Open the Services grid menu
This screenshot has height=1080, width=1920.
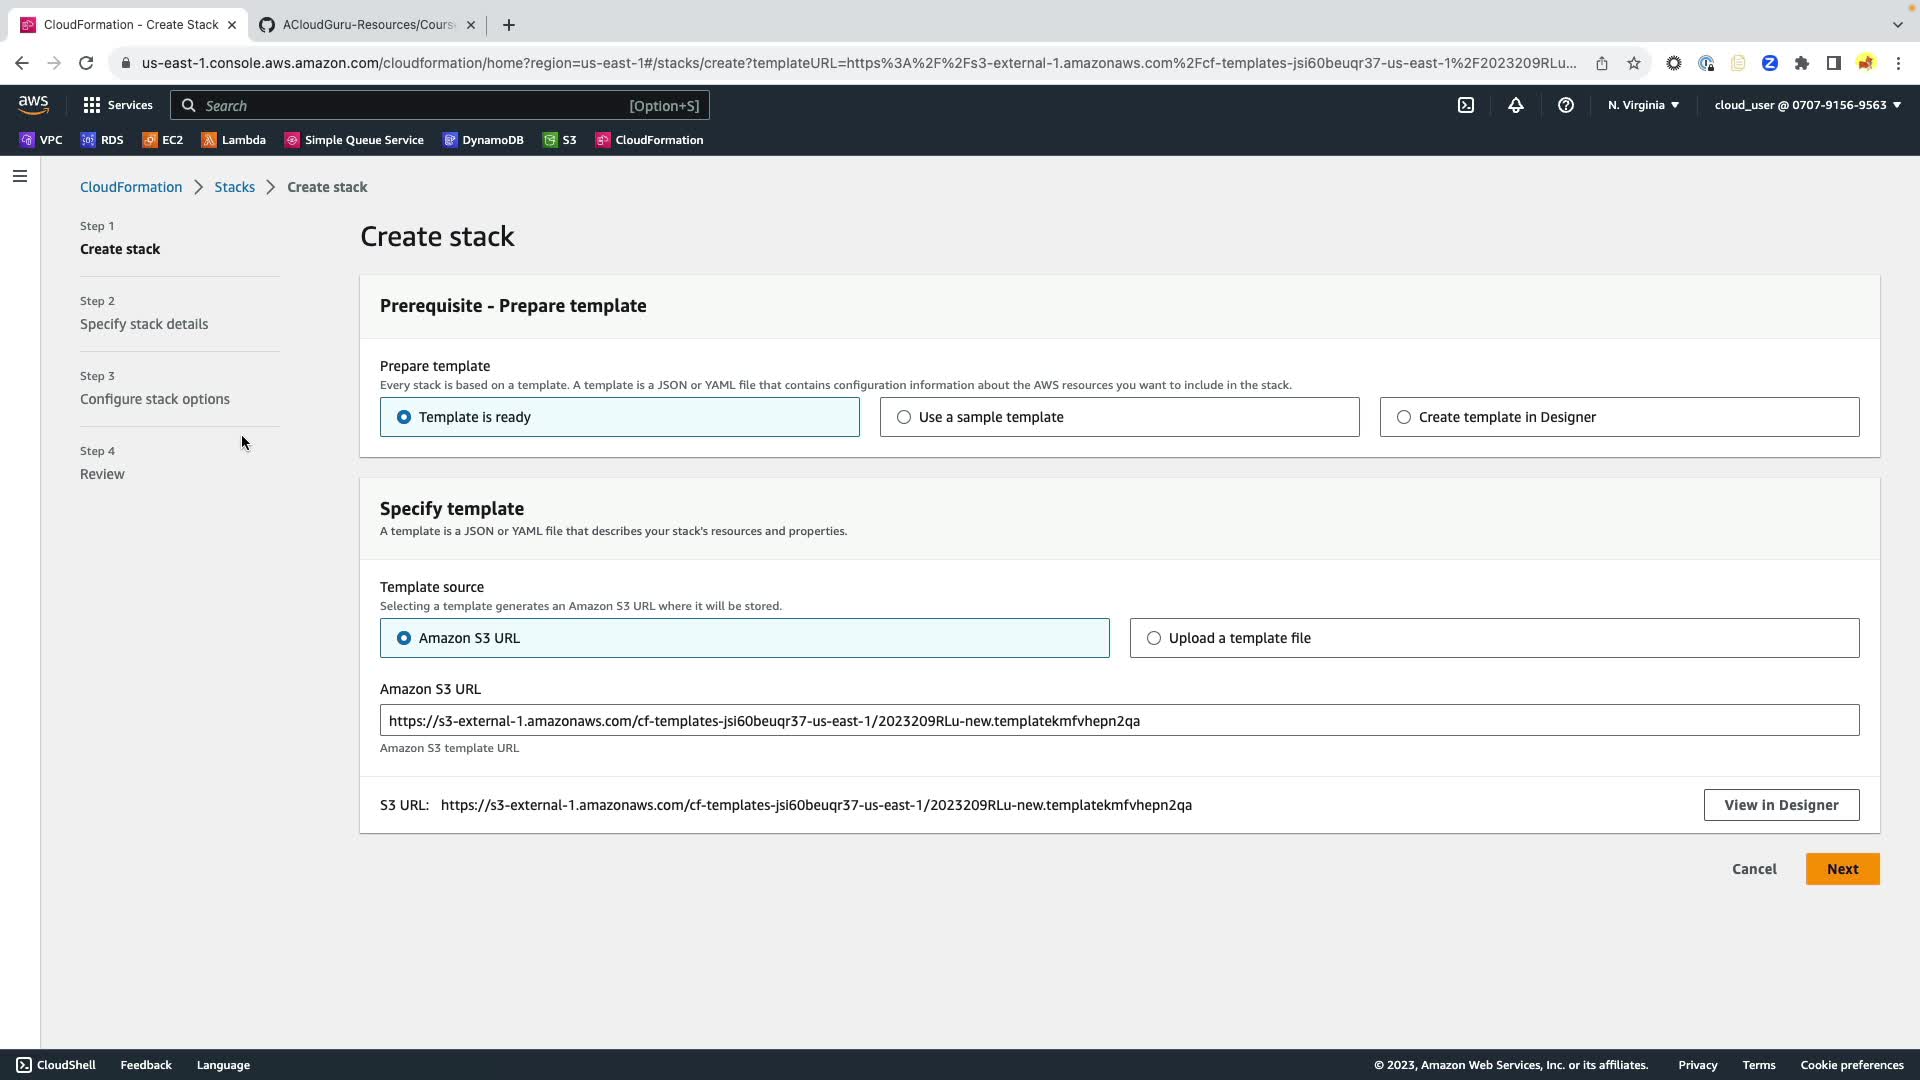click(x=118, y=105)
